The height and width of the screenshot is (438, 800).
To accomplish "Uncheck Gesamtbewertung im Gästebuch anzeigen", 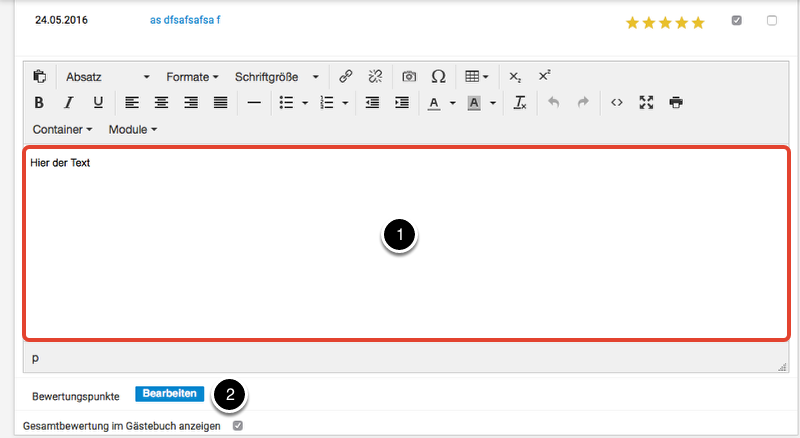I will (x=237, y=426).
